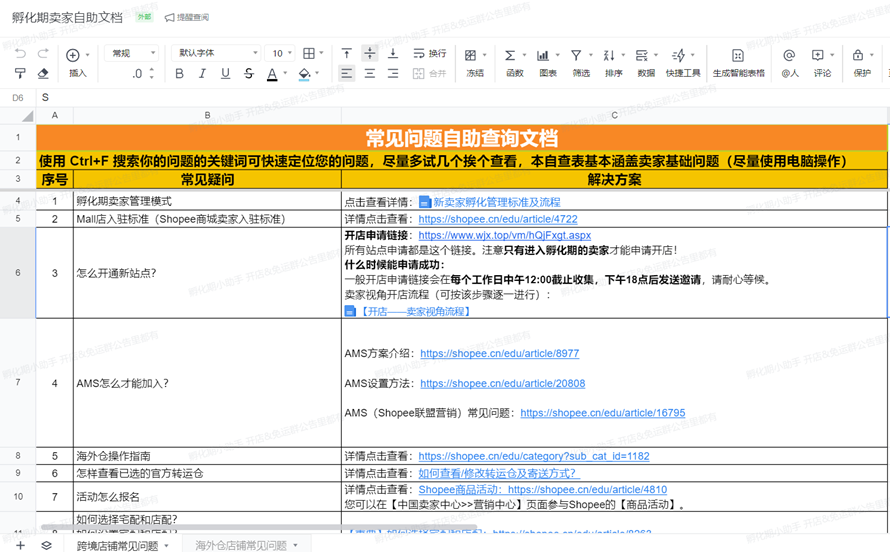The height and width of the screenshot is (552, 890).
Task: Click the 函数 sum function icon
Action: click(x=515, y=62)
